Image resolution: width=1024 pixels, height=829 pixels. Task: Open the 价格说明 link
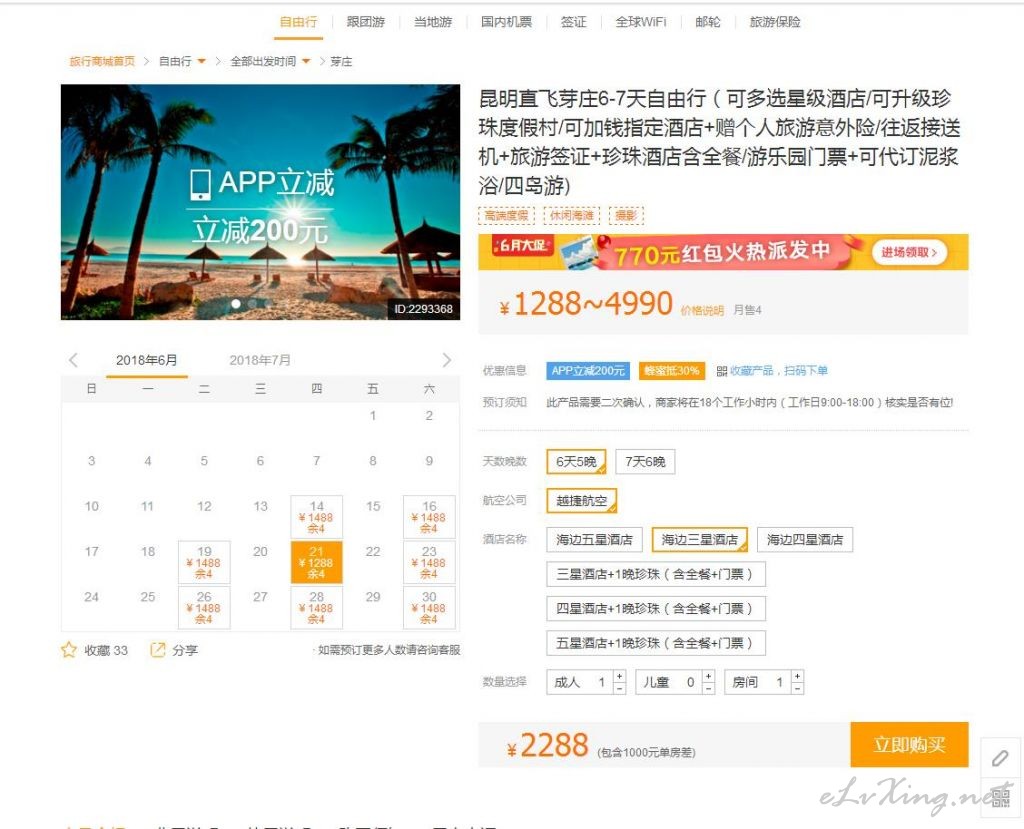pos(702,311)
